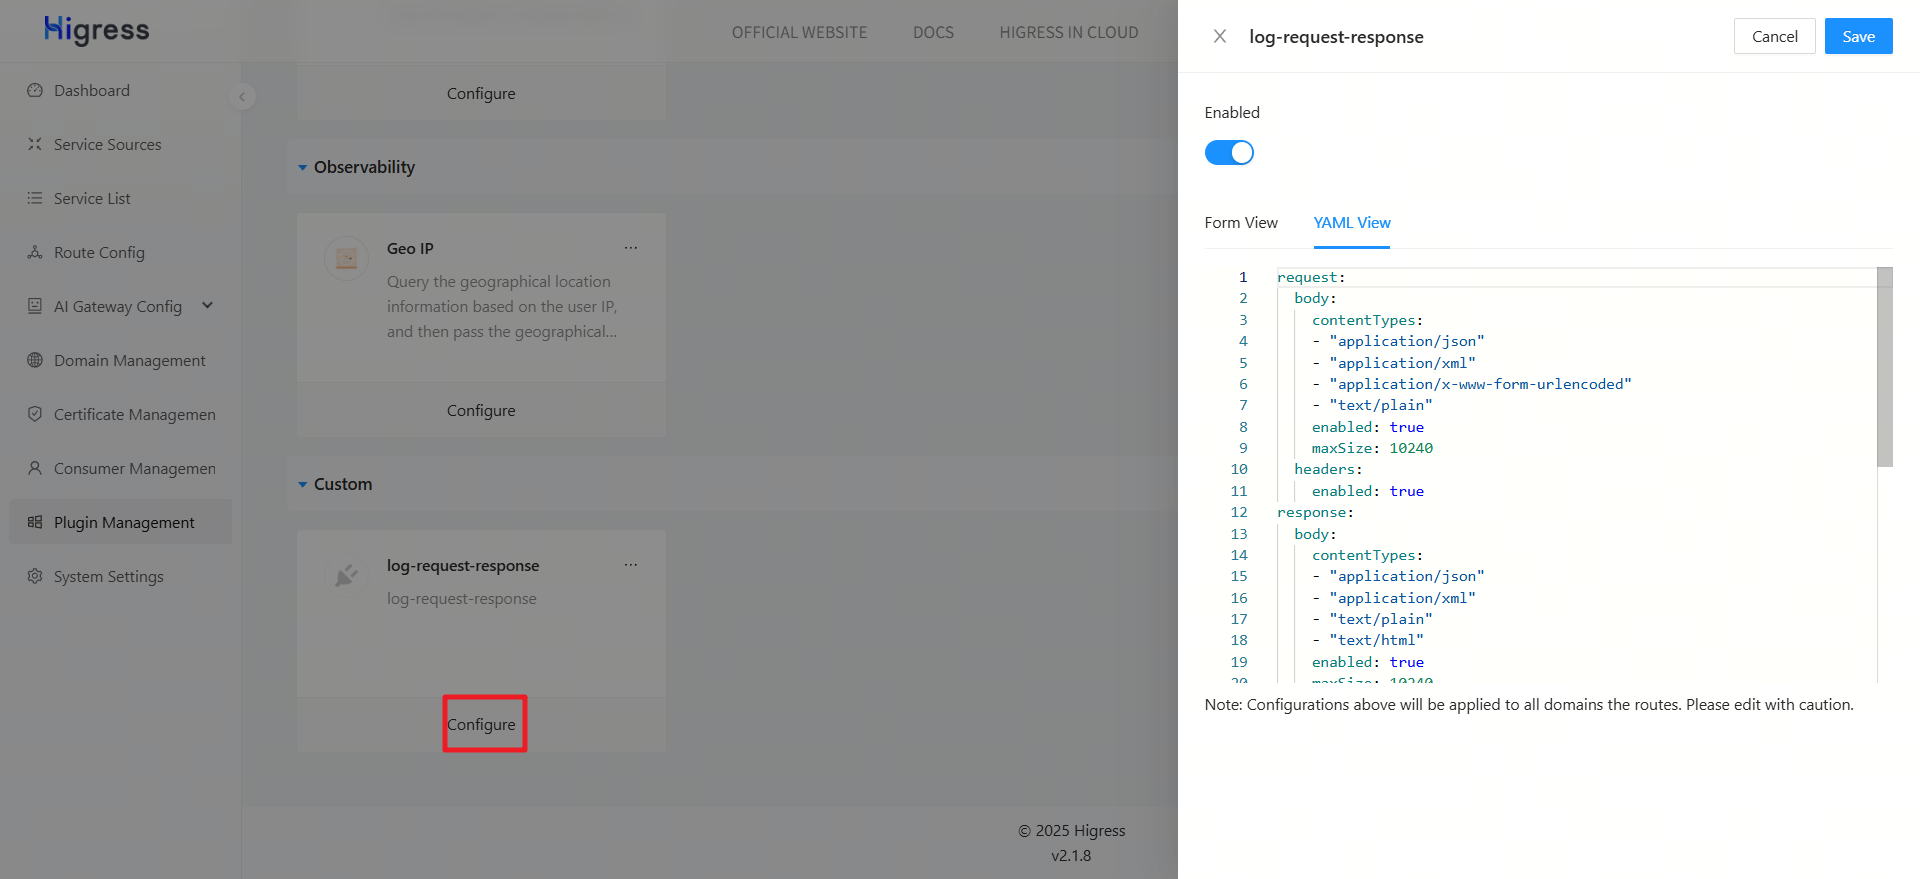
Task: Click line number 12 in the editor gutter
Action: pyautogui.click(x=1239, y=512)
